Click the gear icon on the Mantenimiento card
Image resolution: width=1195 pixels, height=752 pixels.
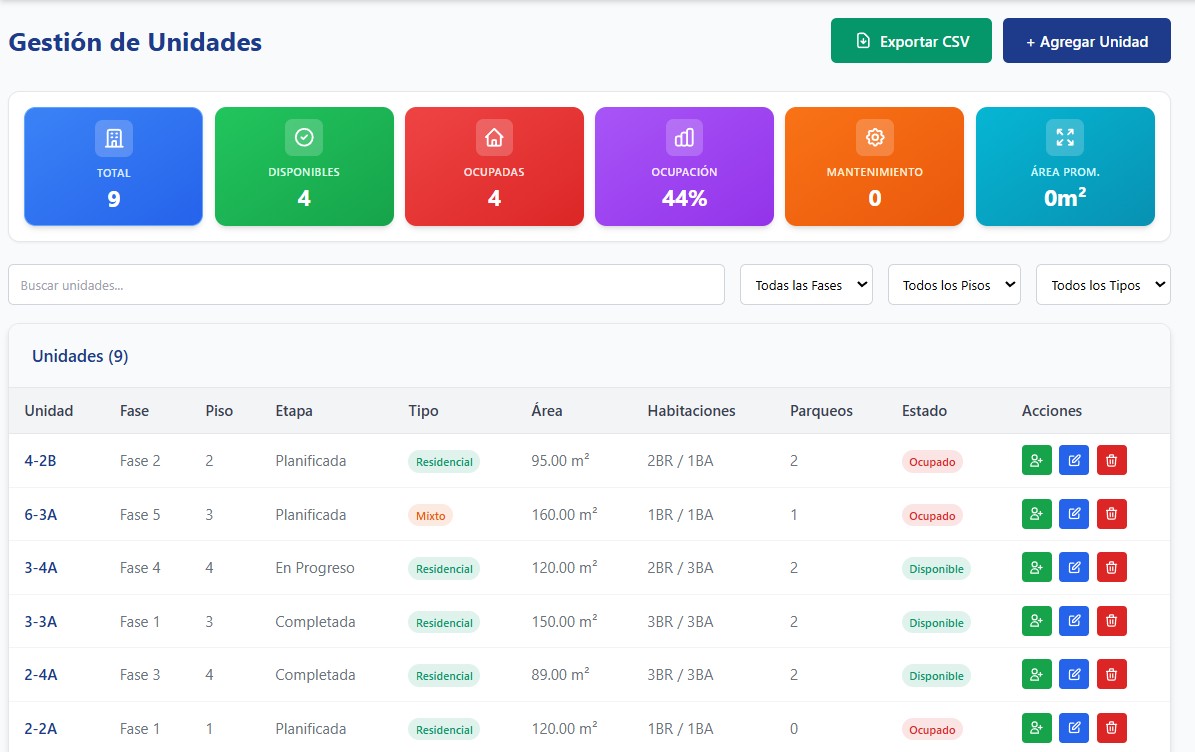[874, 138]
